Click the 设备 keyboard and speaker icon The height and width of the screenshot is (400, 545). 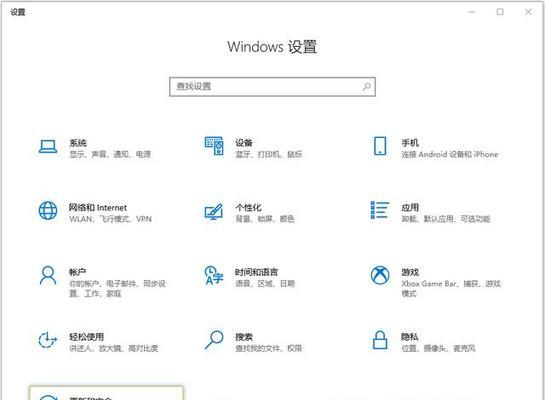pyautogui.click(x=214, y=146)
